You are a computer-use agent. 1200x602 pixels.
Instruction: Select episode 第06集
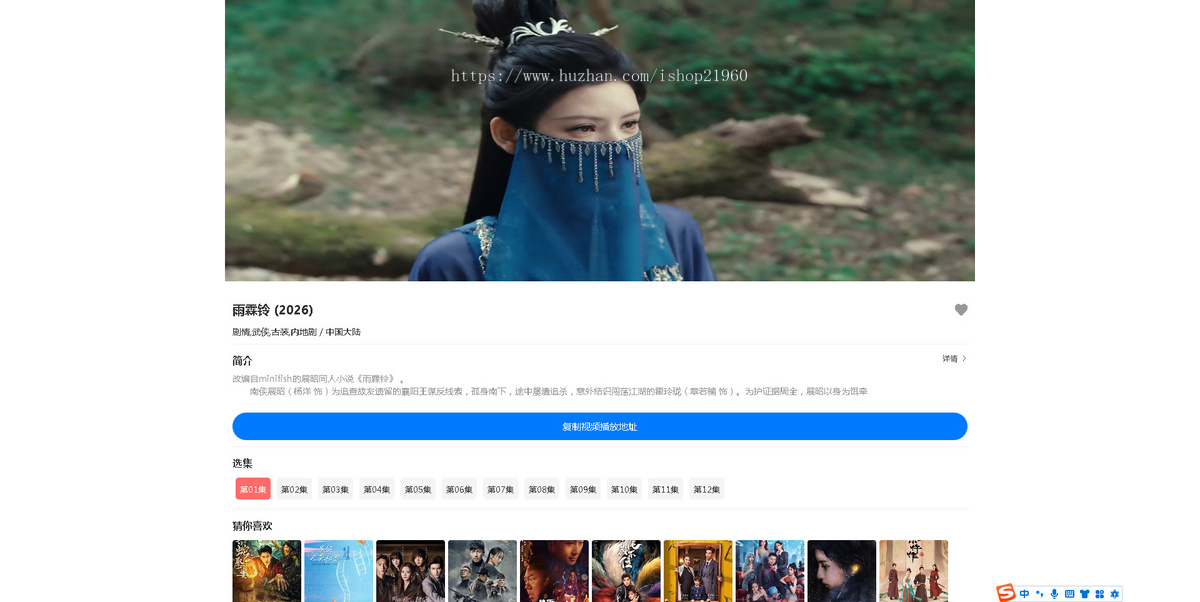pos(459,489)
